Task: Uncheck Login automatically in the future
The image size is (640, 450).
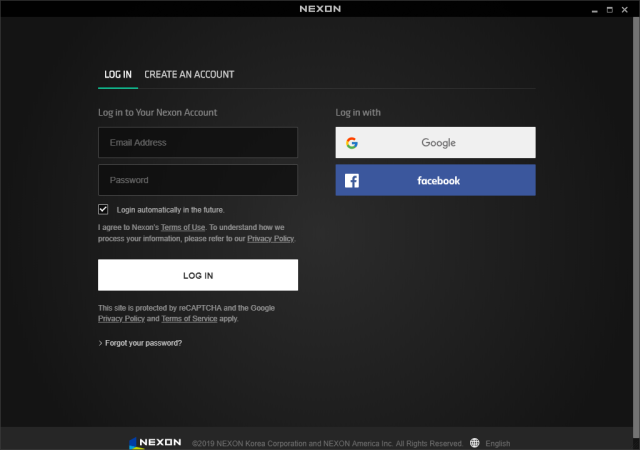Action: pyautogui.click(x=103, y=210)
